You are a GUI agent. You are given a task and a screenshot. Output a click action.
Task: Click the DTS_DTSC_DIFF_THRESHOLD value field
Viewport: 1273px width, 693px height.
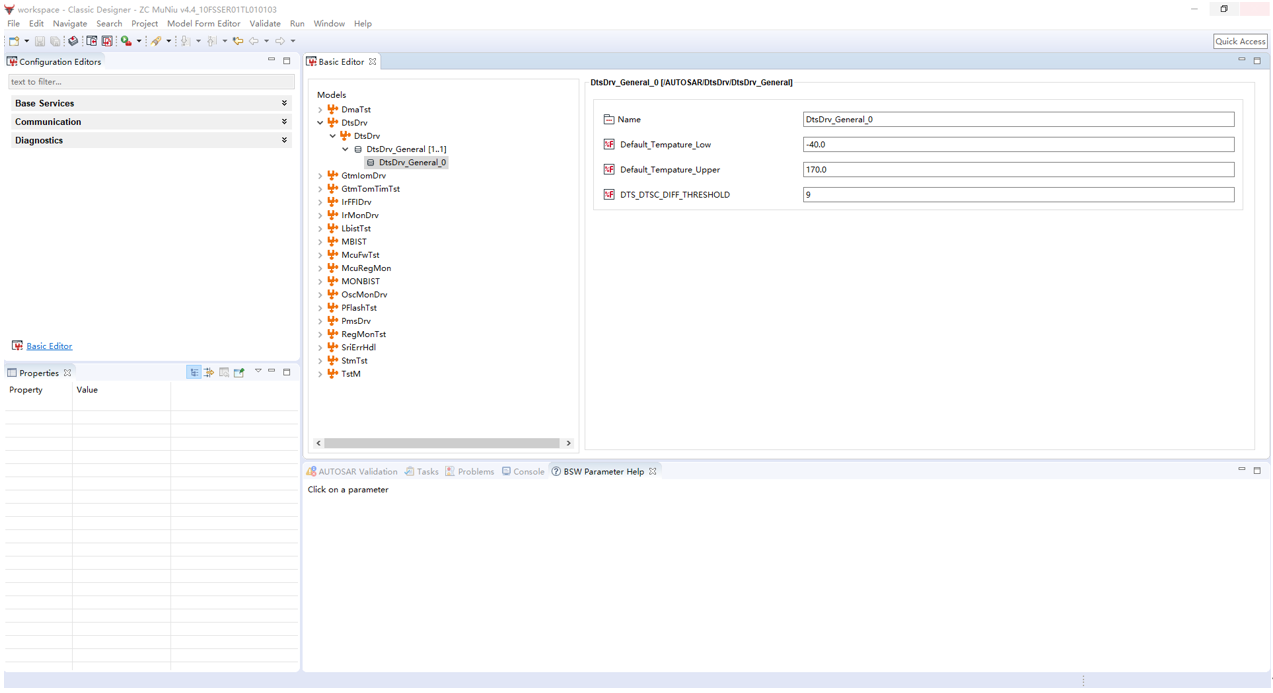click(x=1018, y=194)
